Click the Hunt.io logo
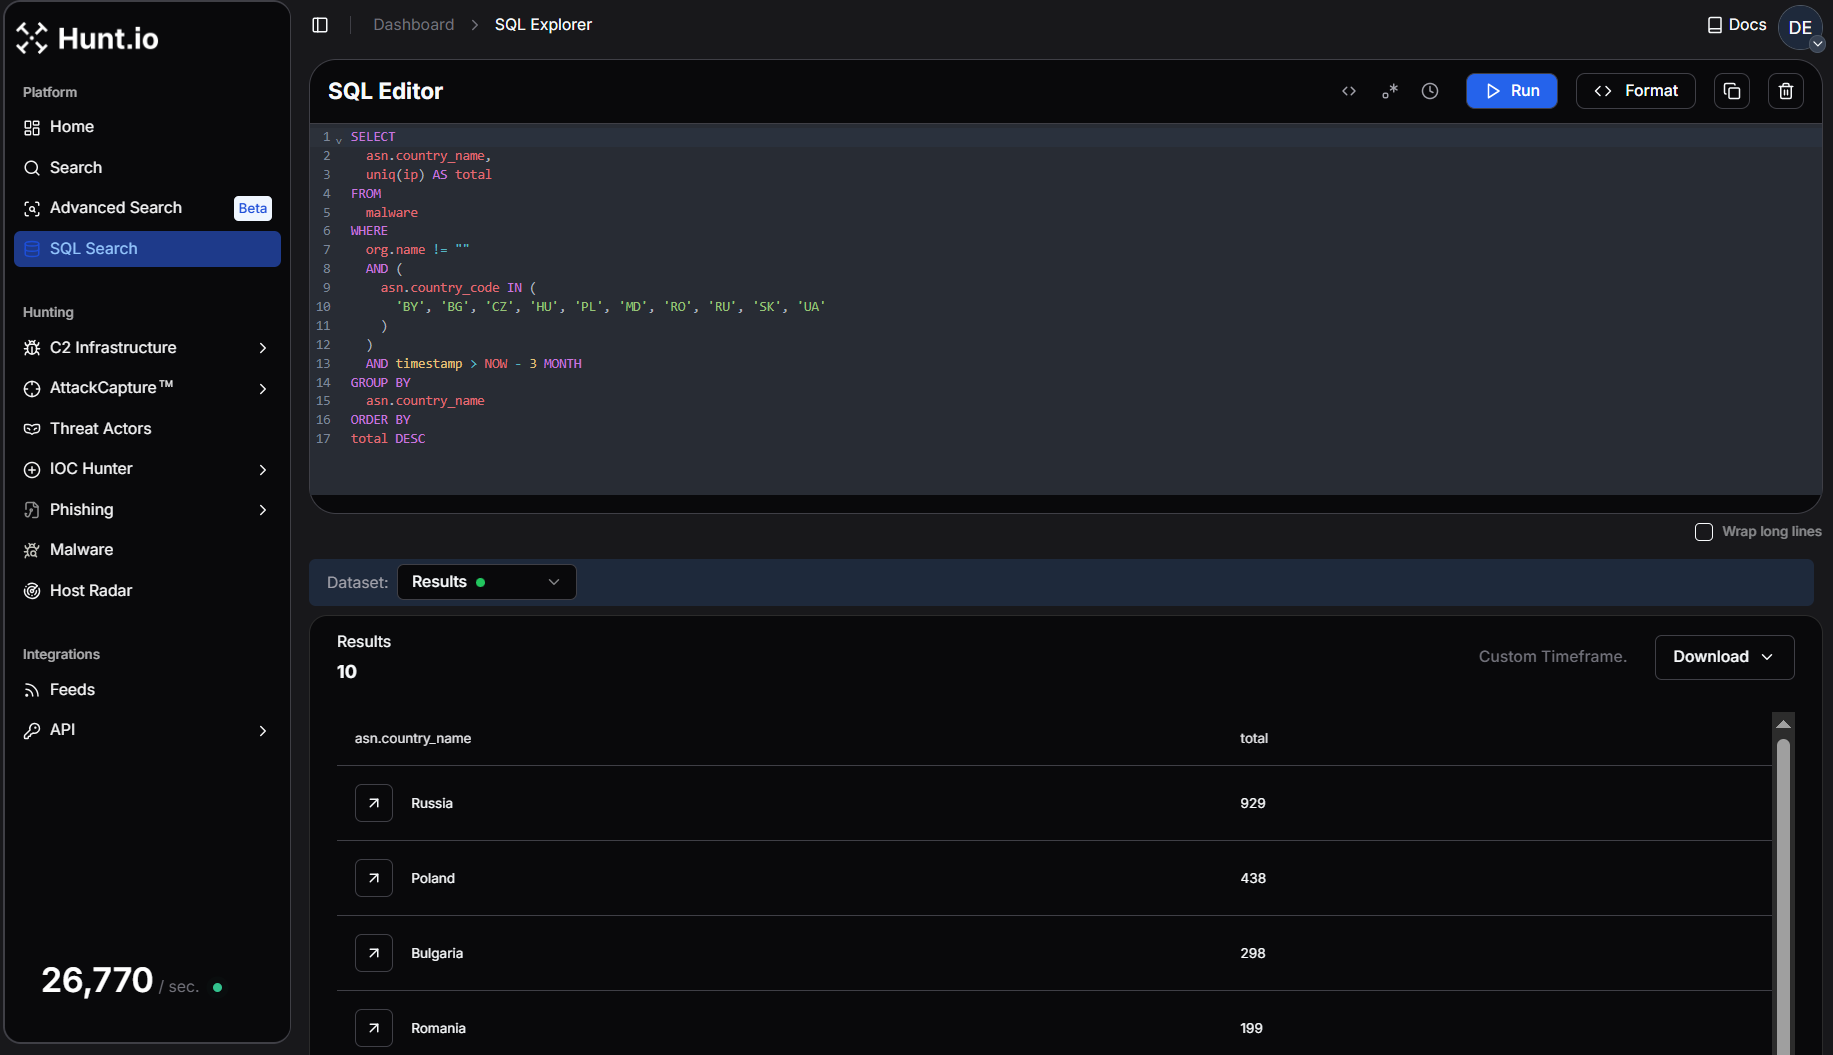 pos(87,38)
